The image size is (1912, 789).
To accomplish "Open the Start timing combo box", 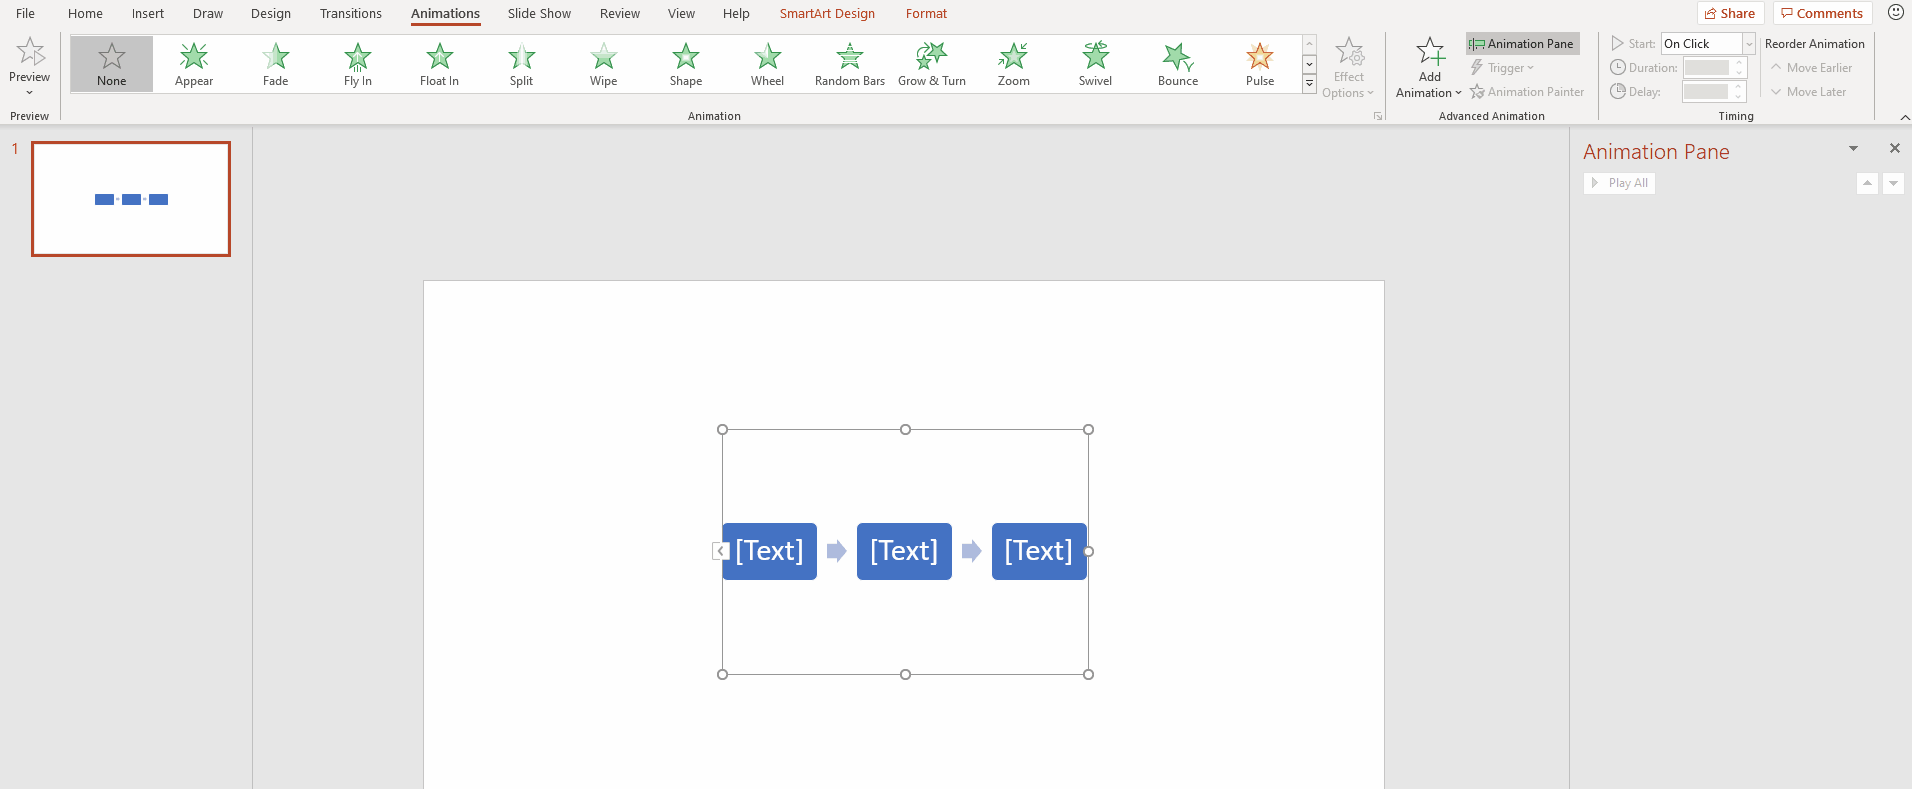I will click(x=1708, y=44).
